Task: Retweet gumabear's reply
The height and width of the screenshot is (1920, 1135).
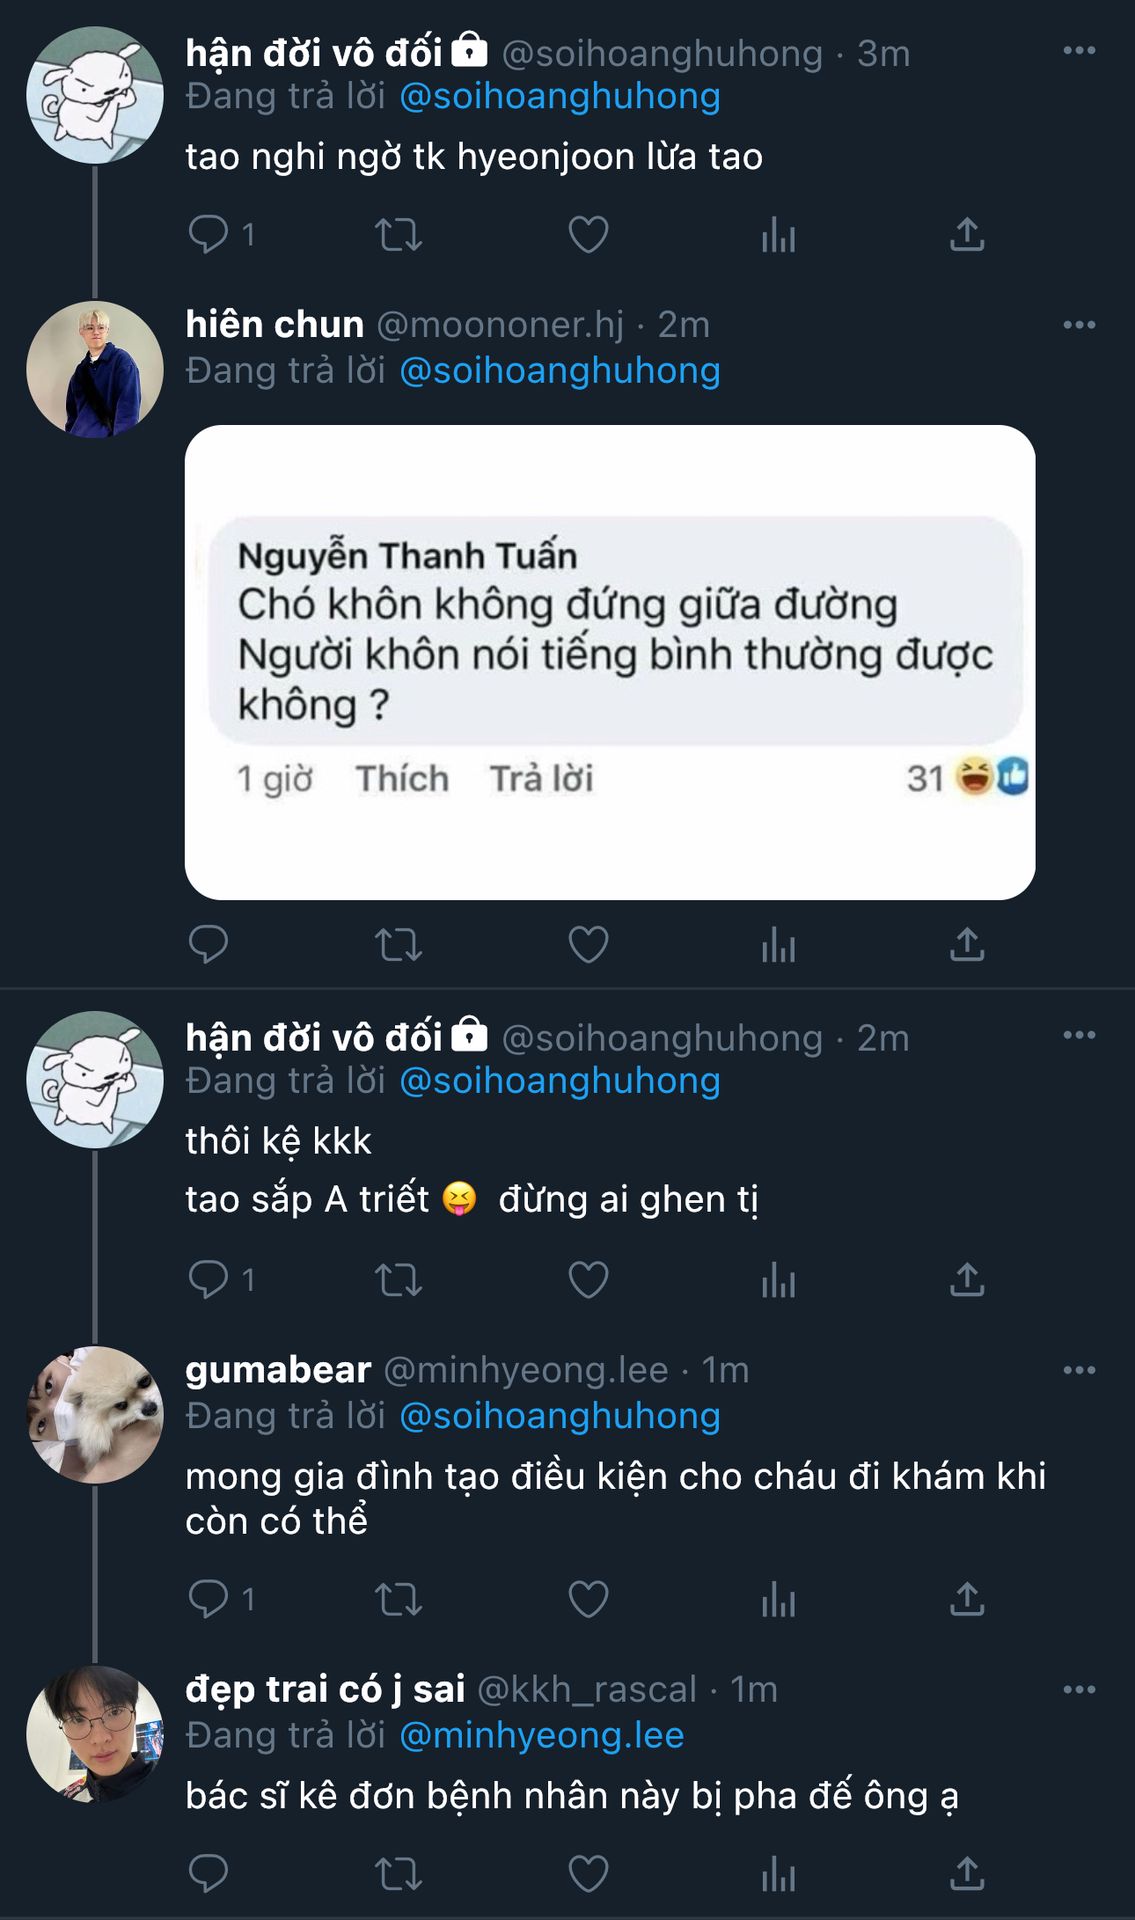Action: coord(398,1598)
